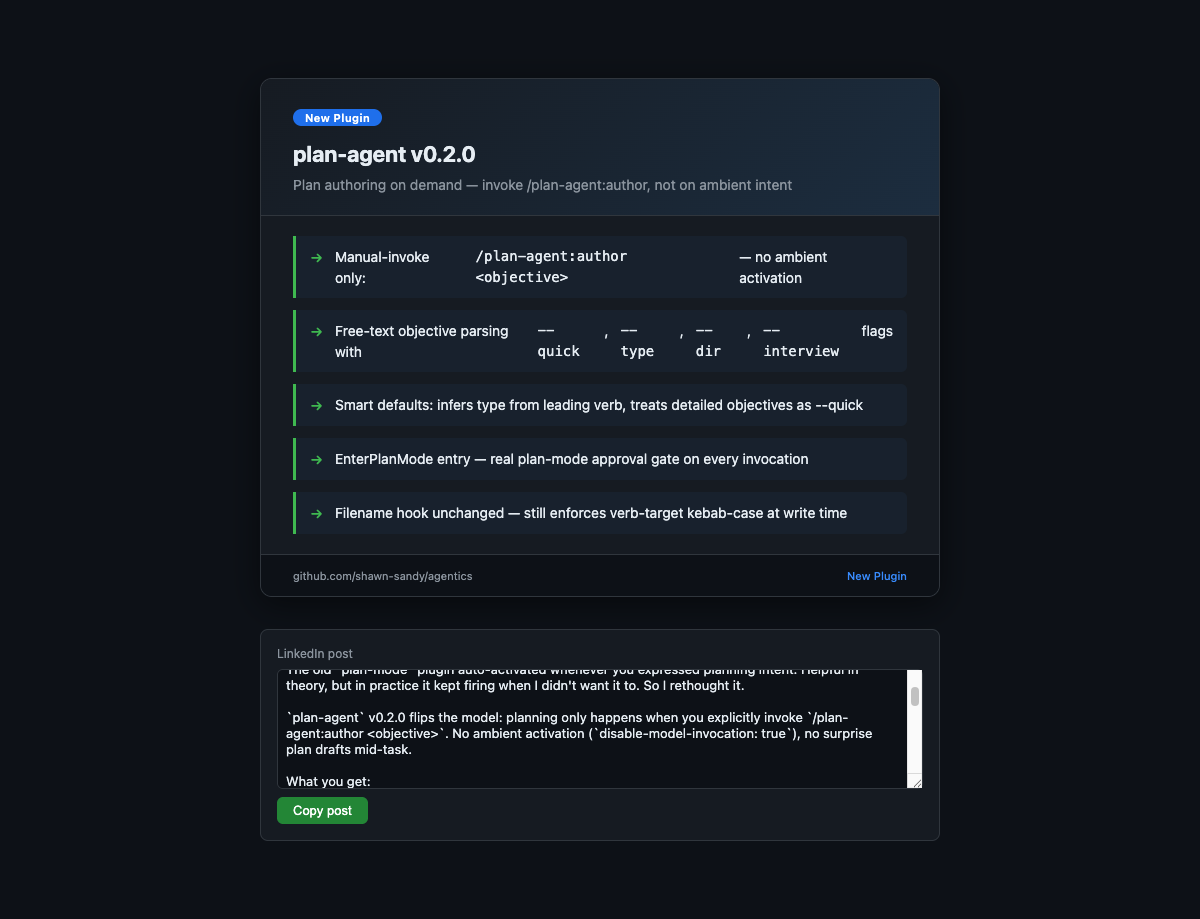Click the 'Filename hook unchanged' row text

click(591, 513)
